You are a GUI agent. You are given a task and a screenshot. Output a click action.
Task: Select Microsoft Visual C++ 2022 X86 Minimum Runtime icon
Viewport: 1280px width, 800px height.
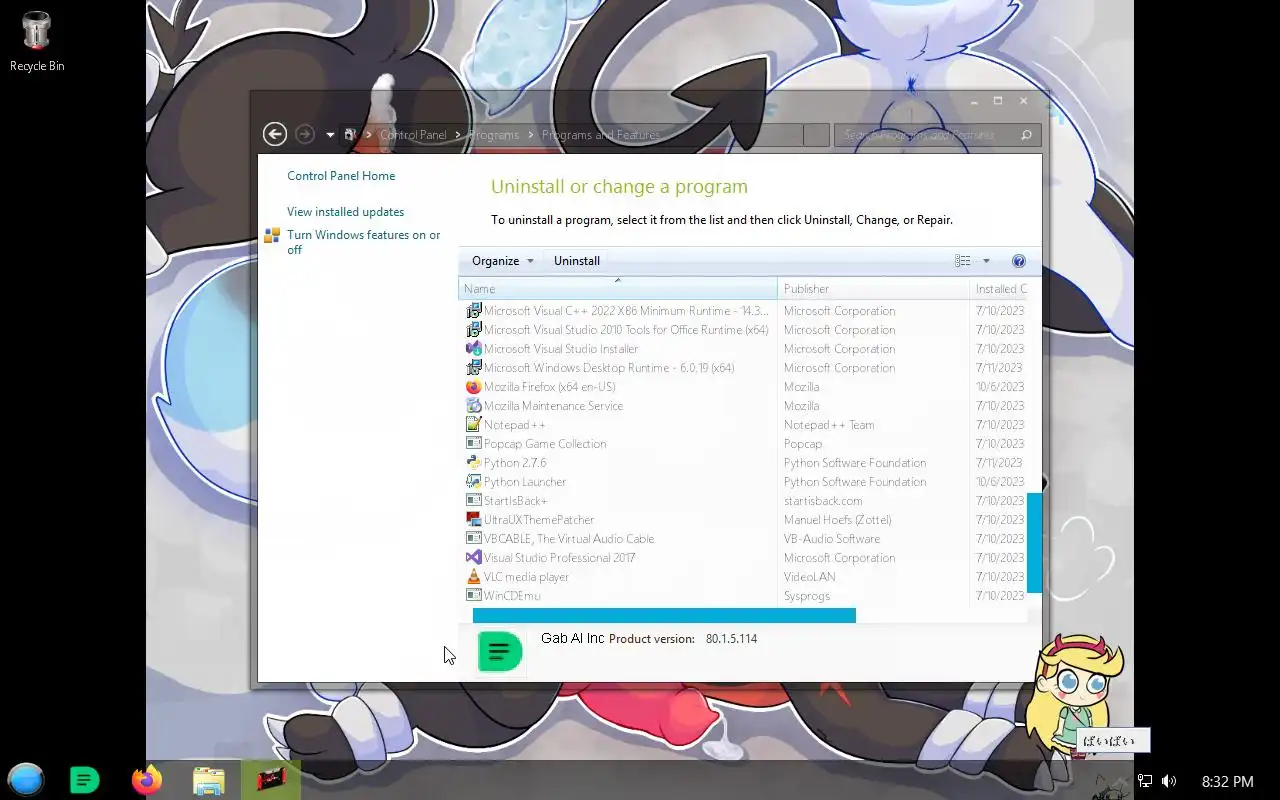click(x=474, y=311)
